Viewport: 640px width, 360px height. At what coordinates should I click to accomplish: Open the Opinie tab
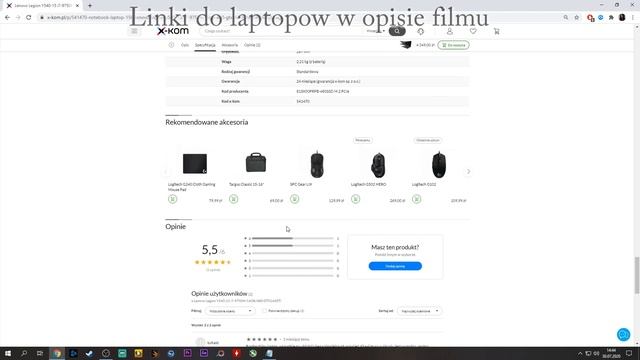252,45
